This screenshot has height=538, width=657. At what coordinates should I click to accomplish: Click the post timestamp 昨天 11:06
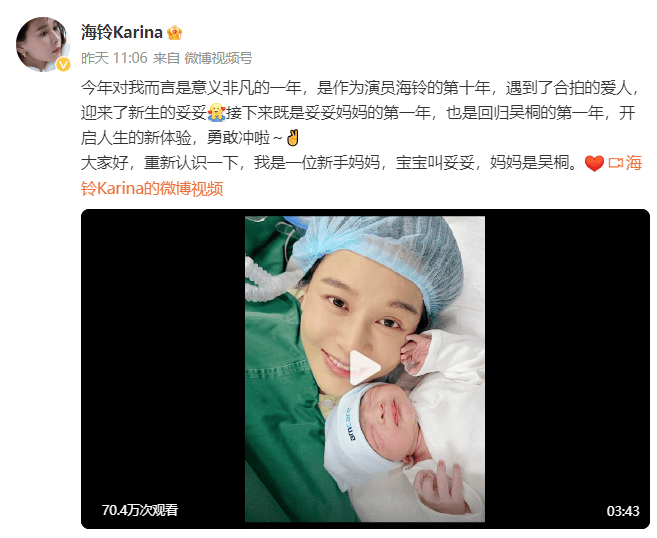click(114, 58)
